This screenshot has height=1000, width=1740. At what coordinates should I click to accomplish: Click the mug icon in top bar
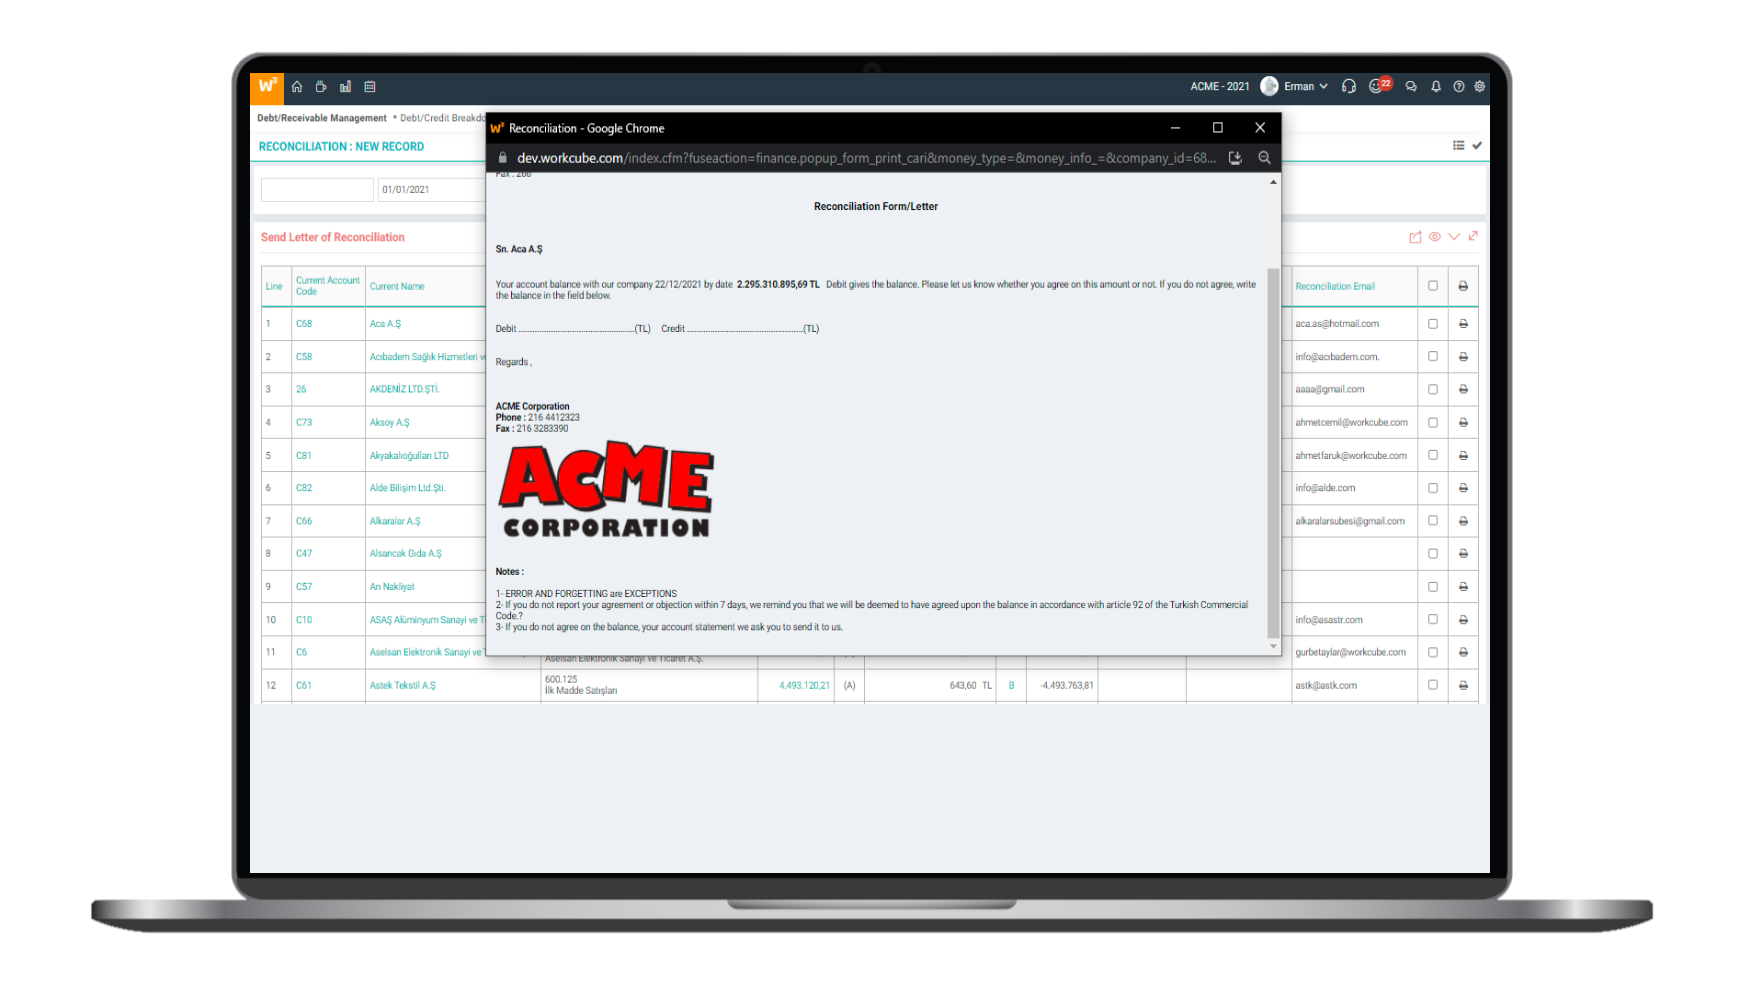[x=321, y=87]
